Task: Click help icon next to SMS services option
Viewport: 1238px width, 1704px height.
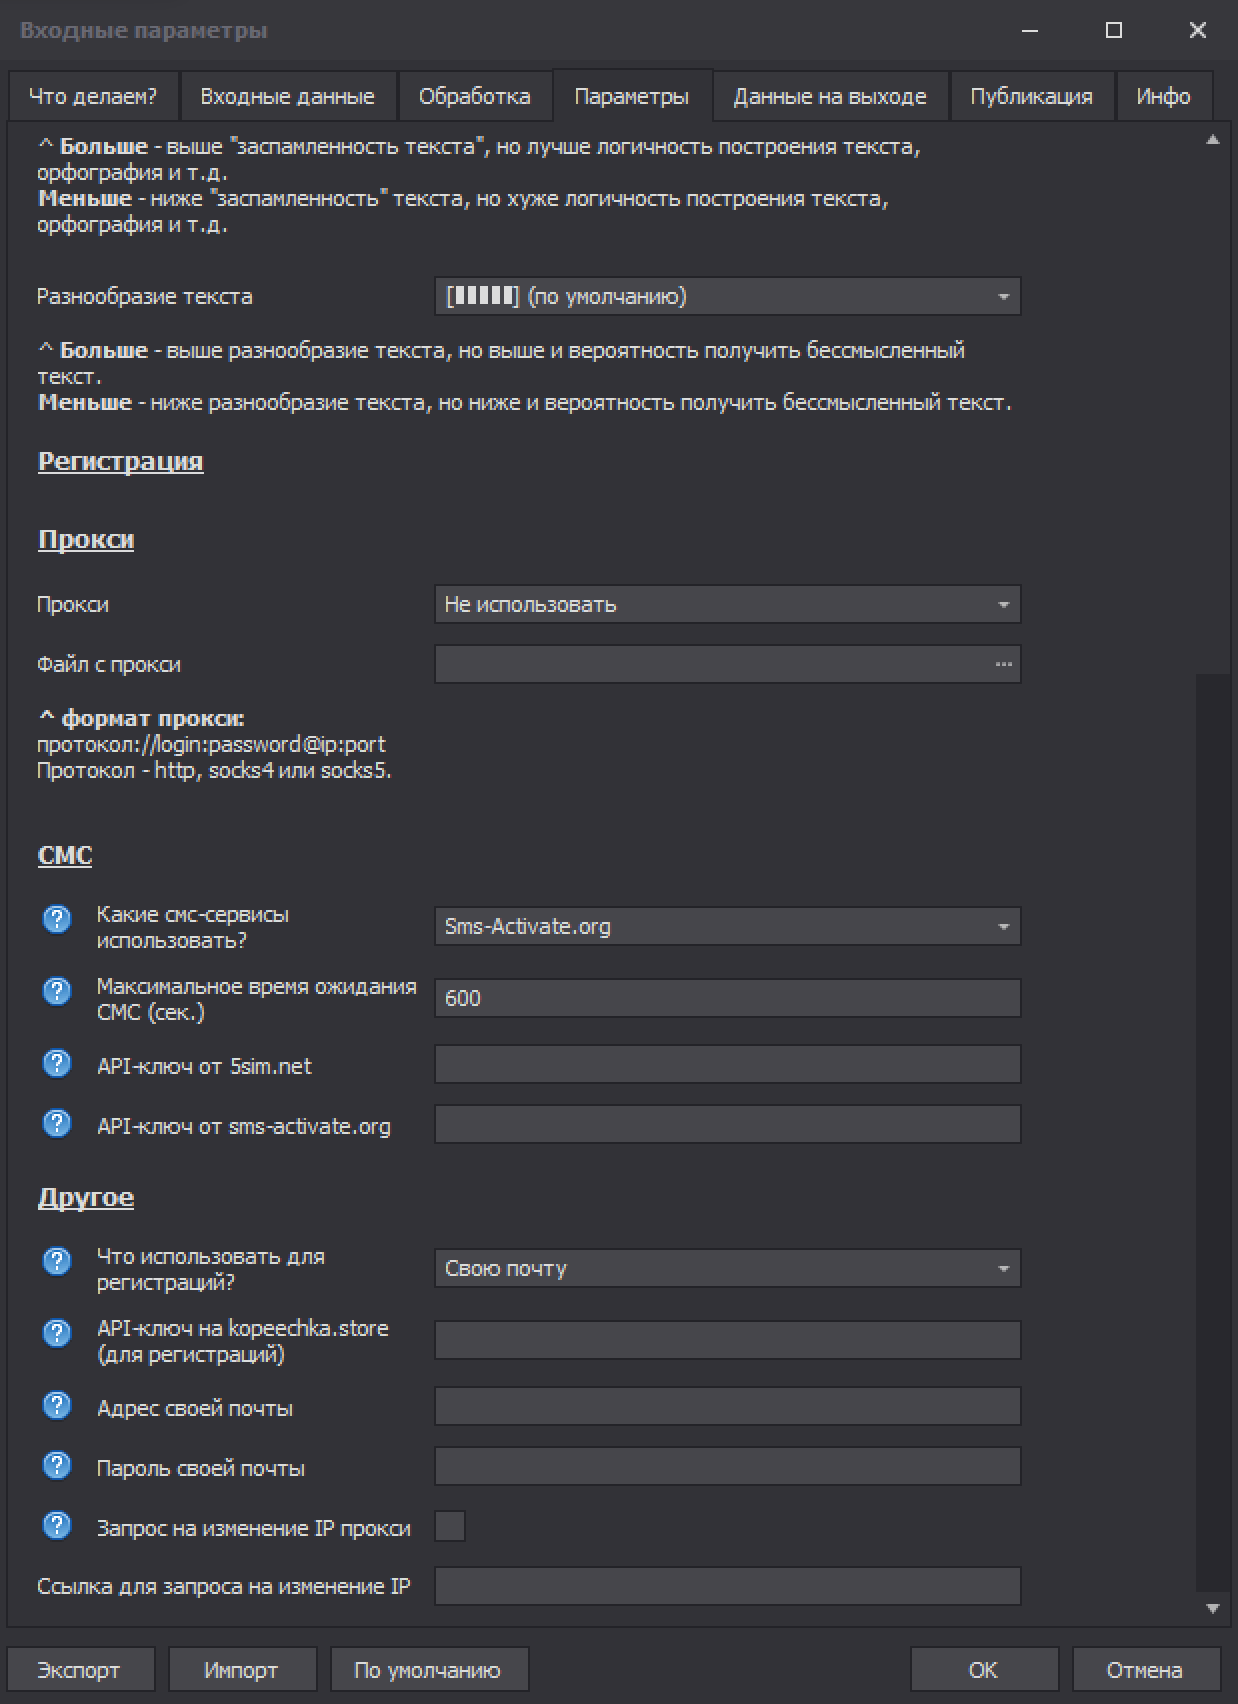Action: pos(57,919)
